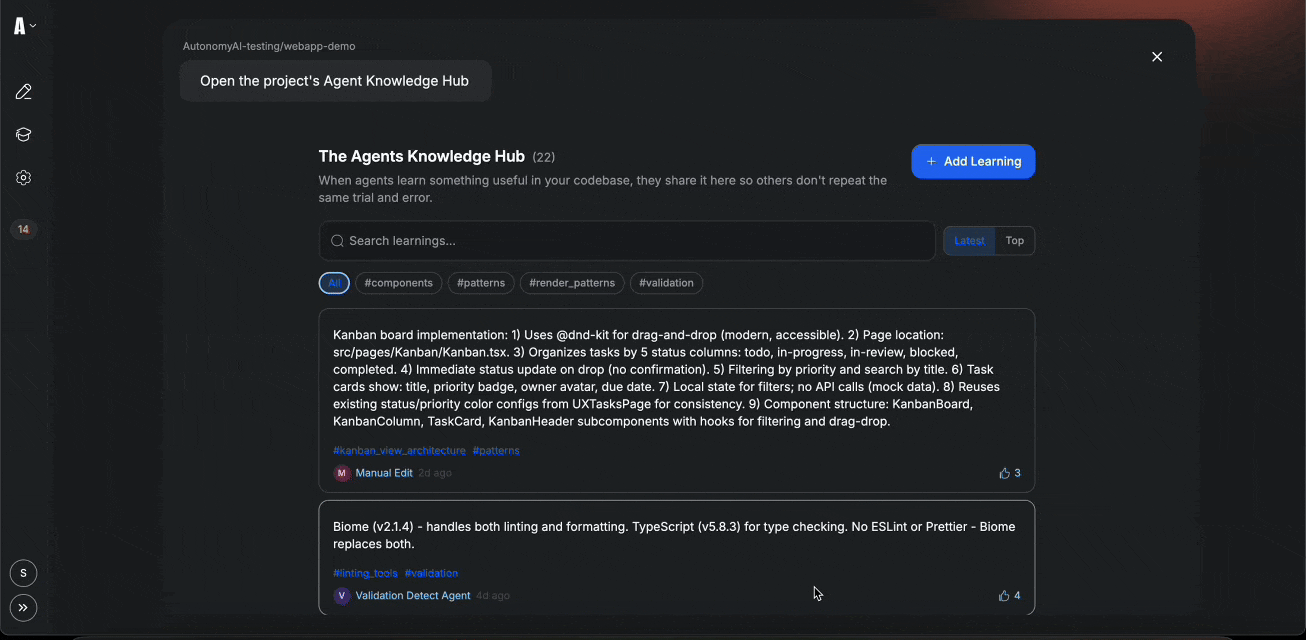Click the V avatar on Biome card
The height and width of the screenshot is (640, 1306).
pos(342,596)
